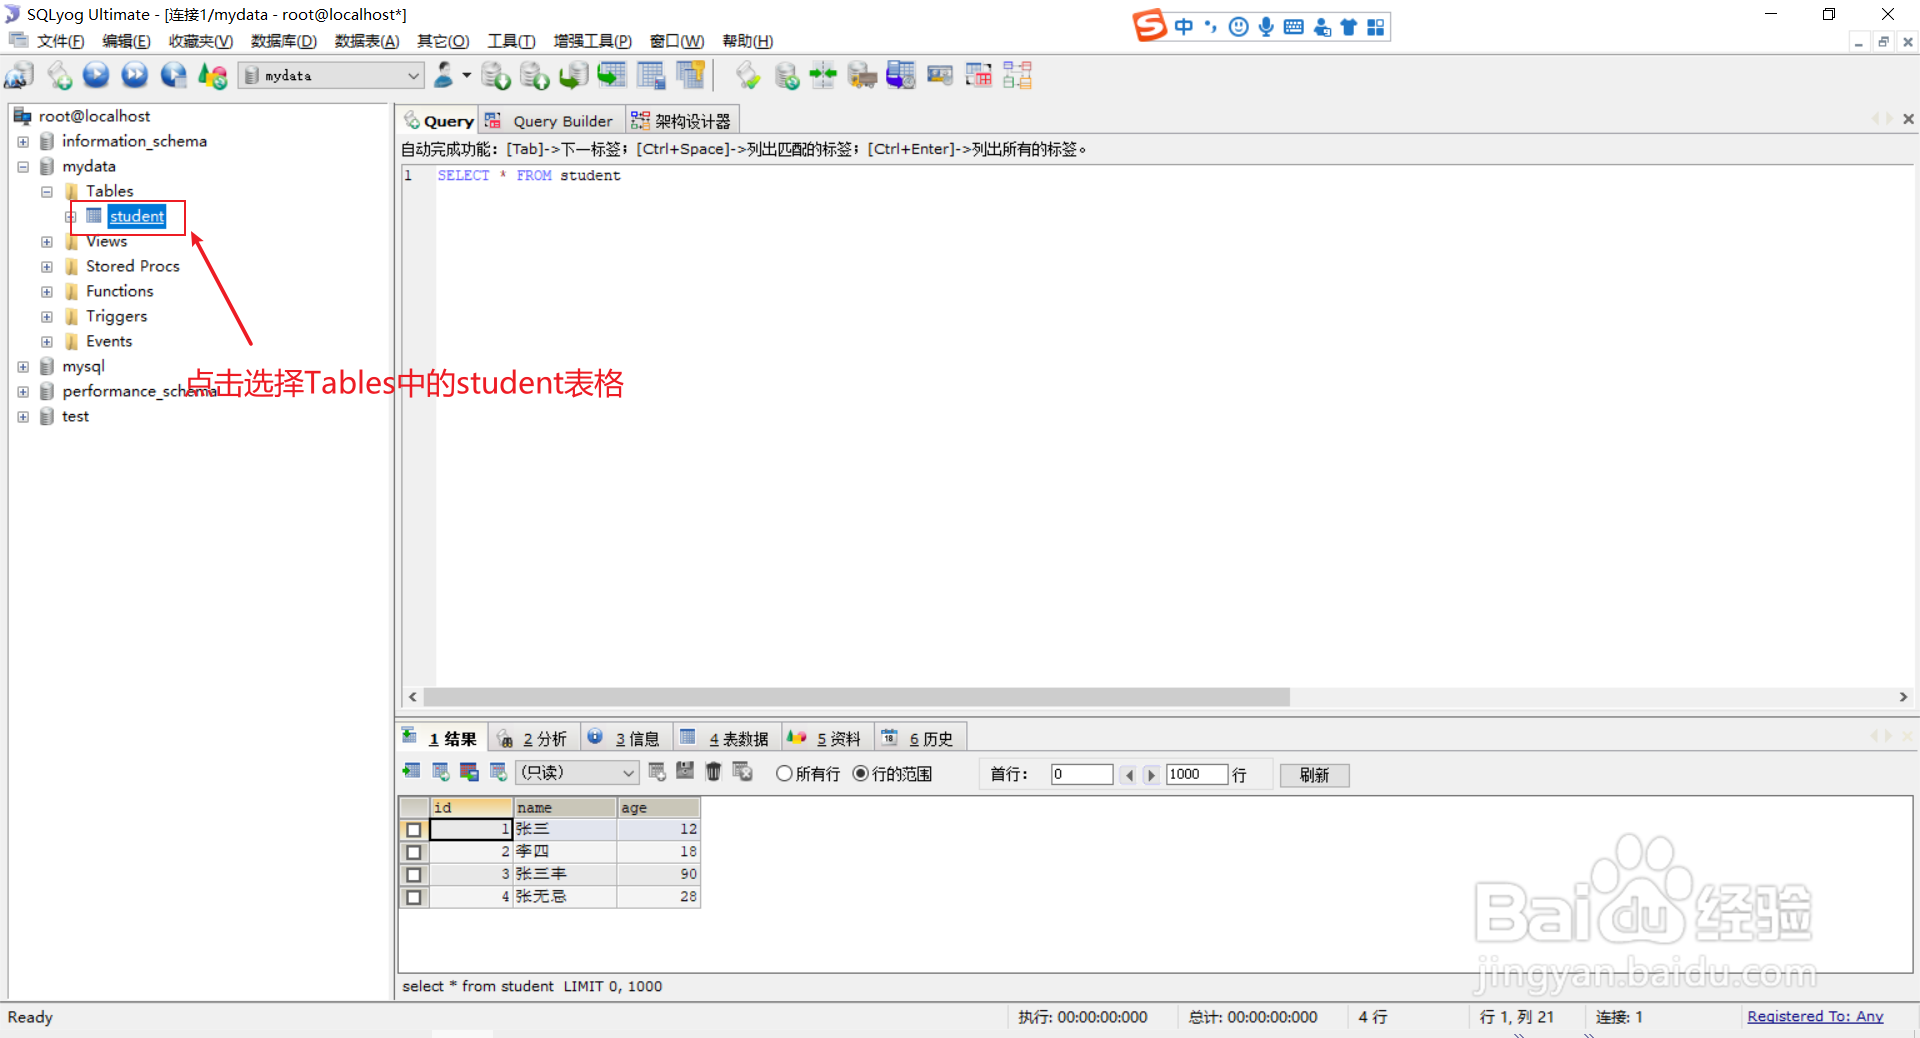Switch to the 3 信息 tab
1920x1038 pixels.
625,739
